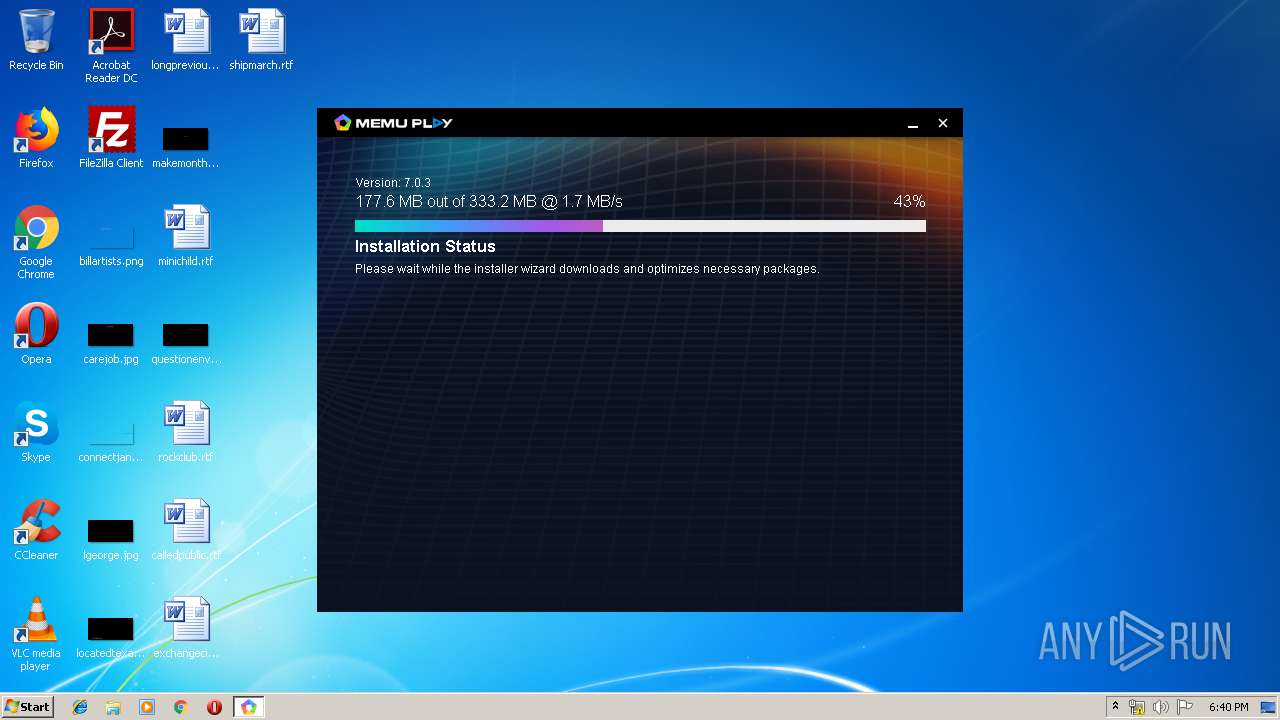
Task: Open the exchangeci... Word document
Action: pos(186,628)
